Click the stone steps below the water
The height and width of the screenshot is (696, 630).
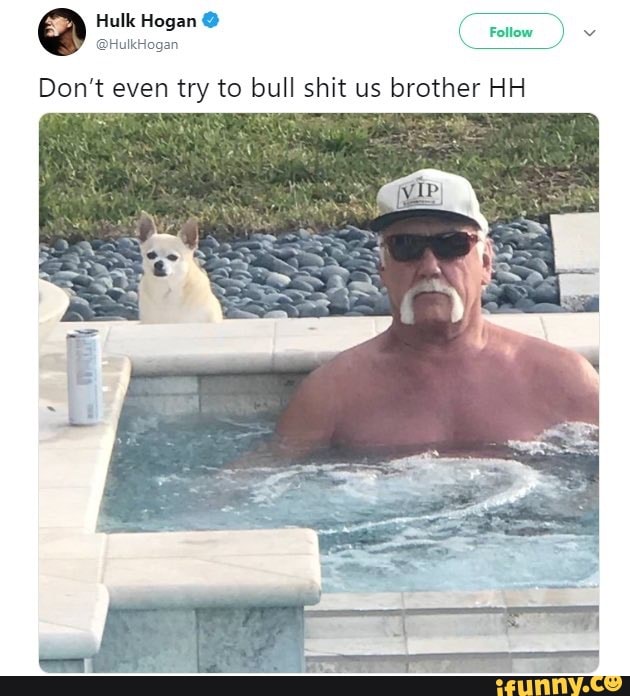(x=452, y=630)
